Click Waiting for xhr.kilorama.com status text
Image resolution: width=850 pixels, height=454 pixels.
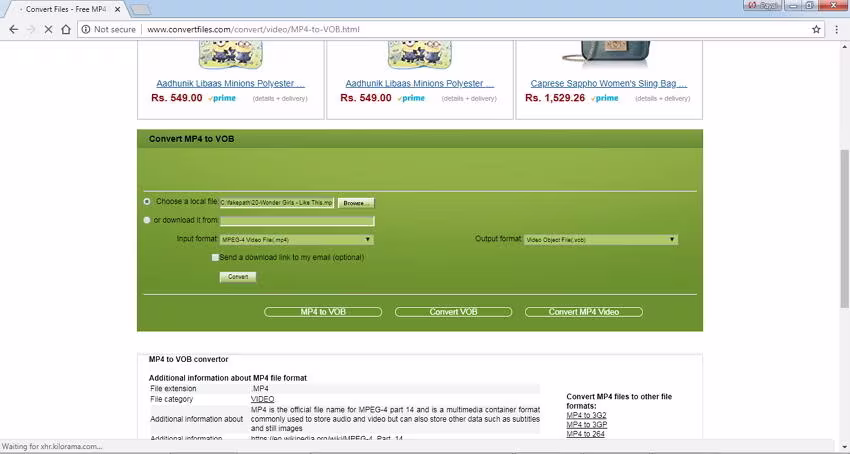click(52, 446)
